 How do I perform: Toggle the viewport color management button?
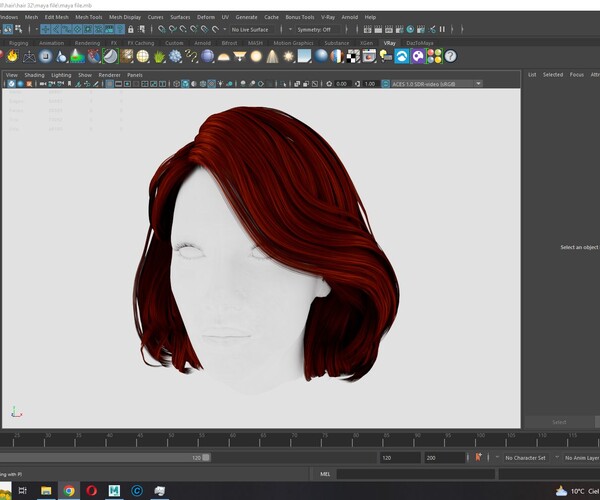pos(386,84)
